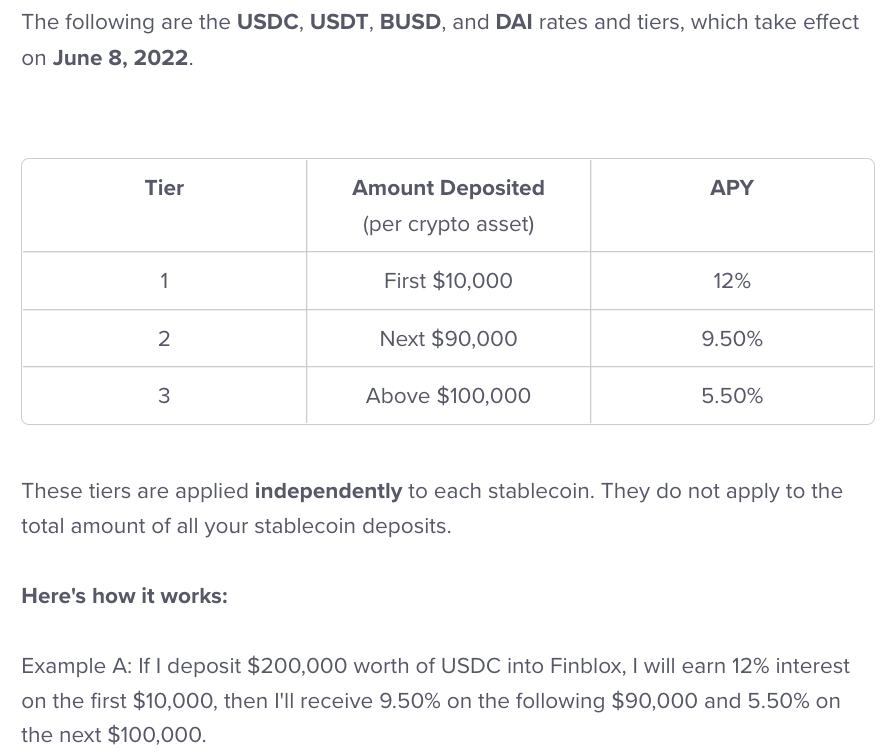The image size is (884, 754).
Task: Click the Tier column header
Action: [x=164, y=188]
